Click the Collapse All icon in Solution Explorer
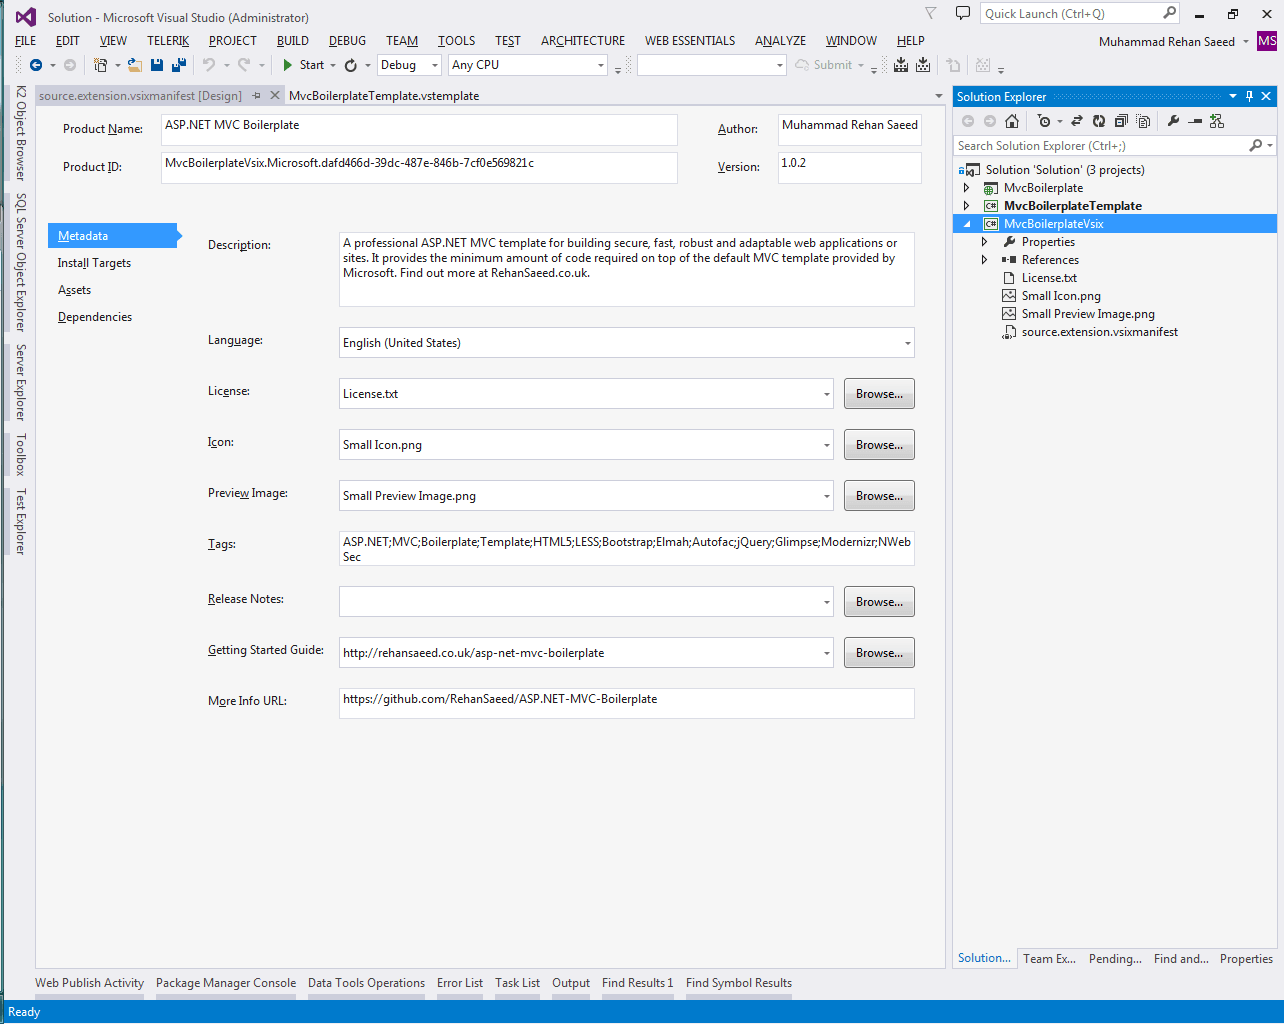This screenshot has height=1024, width=1284. click(x=1119, y=120)
